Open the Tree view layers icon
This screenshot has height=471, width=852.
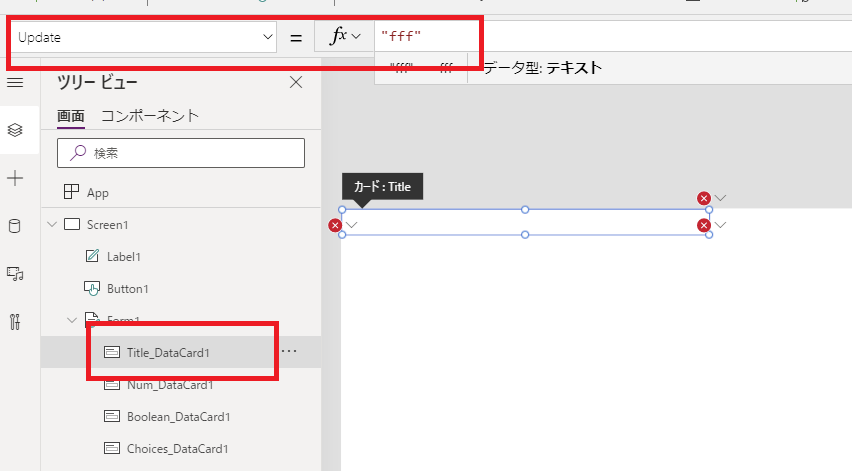tap(15, 130)
